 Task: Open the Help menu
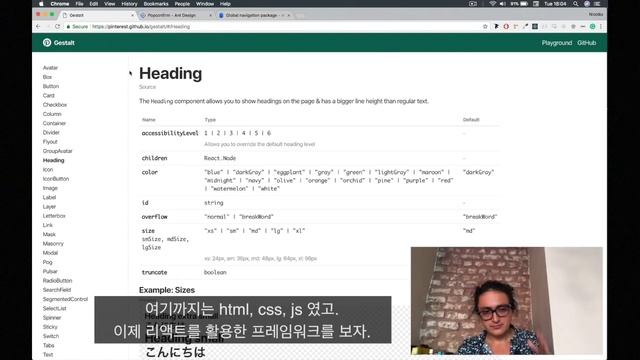[225, 4]
